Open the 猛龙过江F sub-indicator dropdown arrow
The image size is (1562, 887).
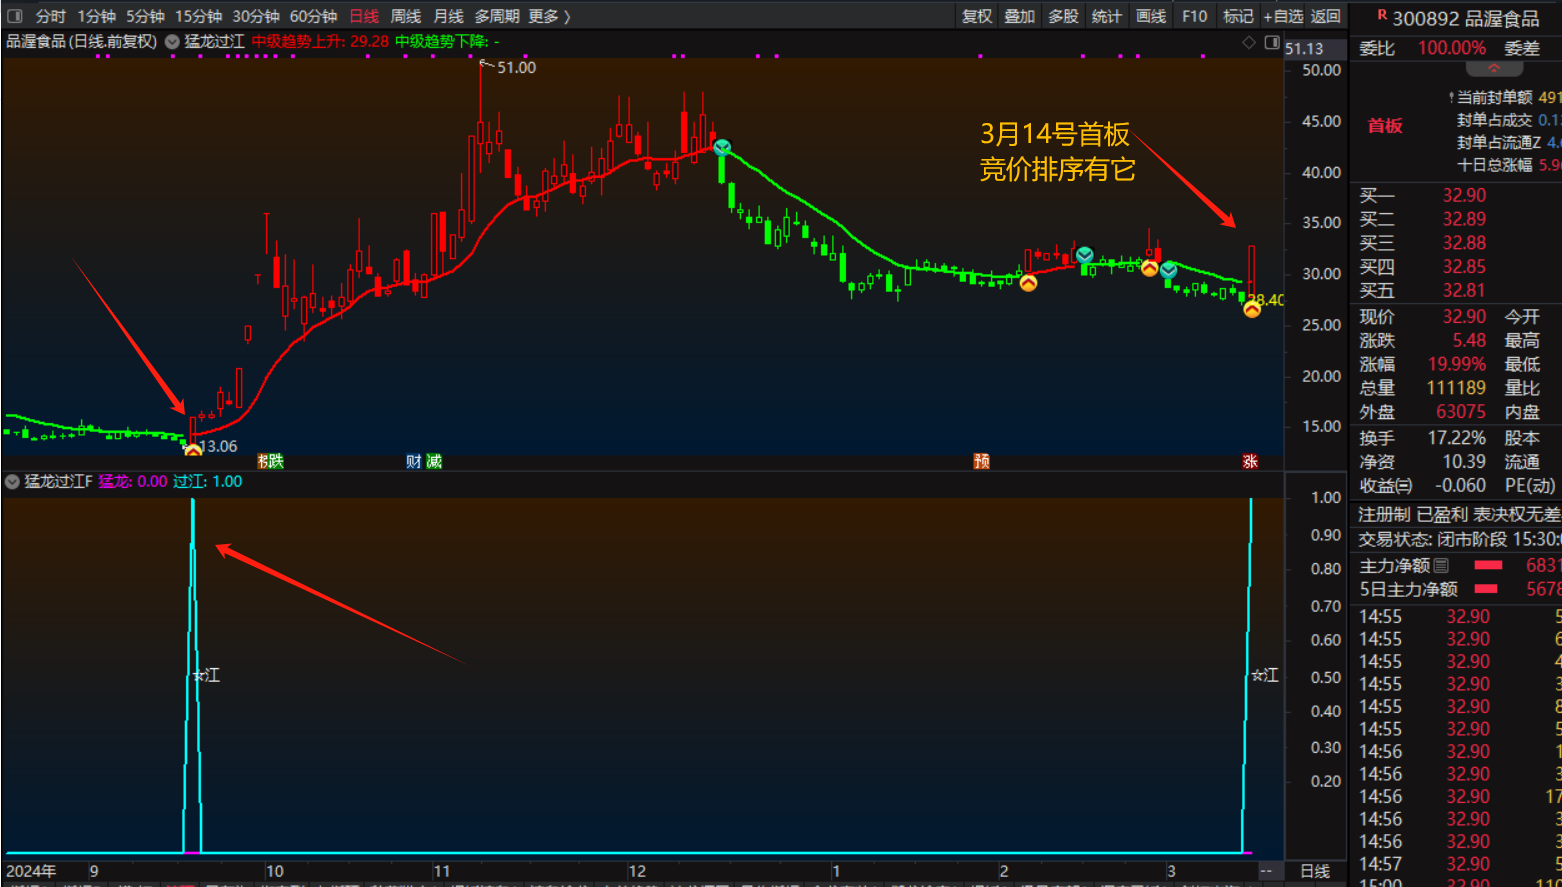click(x=12, y=482)
